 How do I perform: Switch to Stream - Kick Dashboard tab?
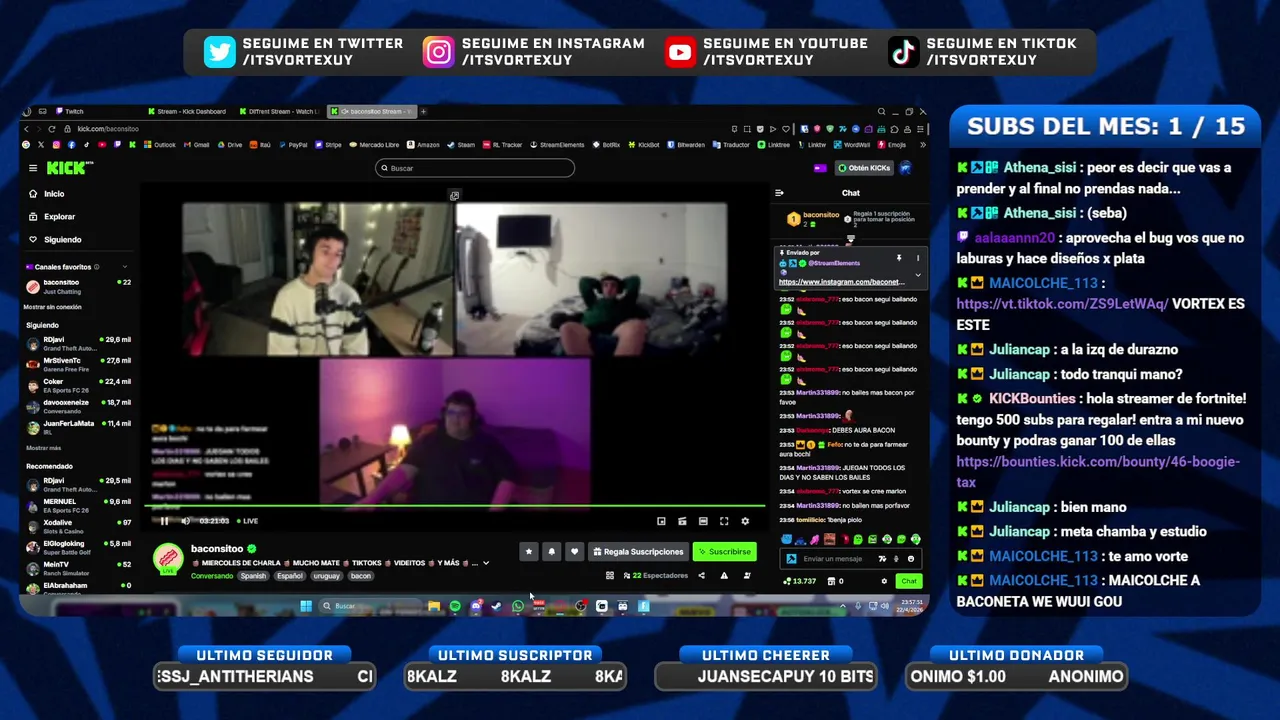[x=186, y=111]
